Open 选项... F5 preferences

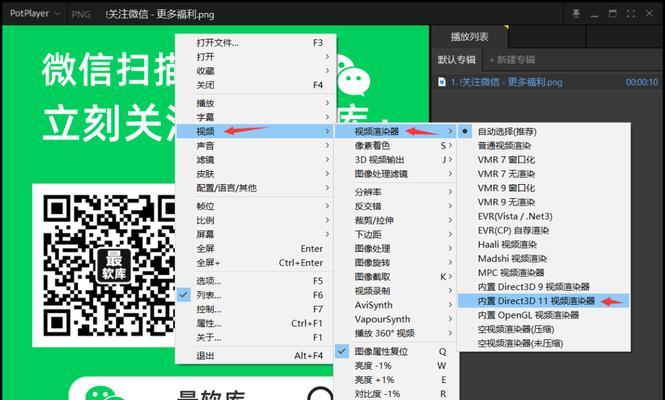click(256, 281)
